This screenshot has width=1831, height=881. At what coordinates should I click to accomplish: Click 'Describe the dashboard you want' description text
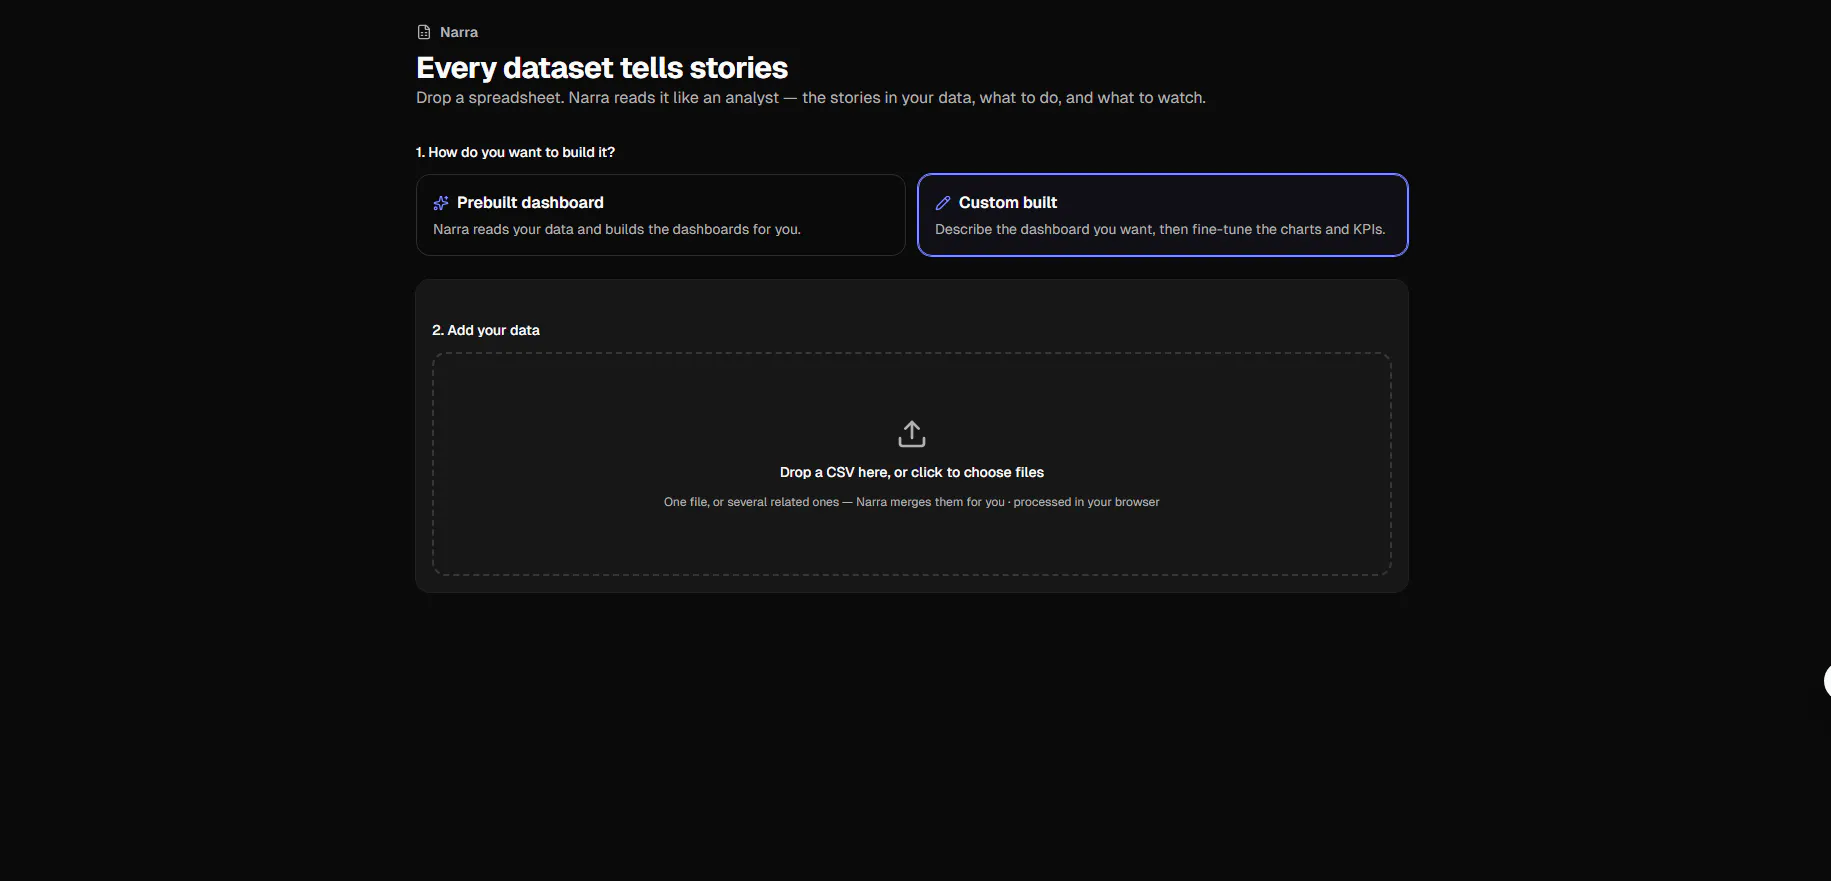1160,229
